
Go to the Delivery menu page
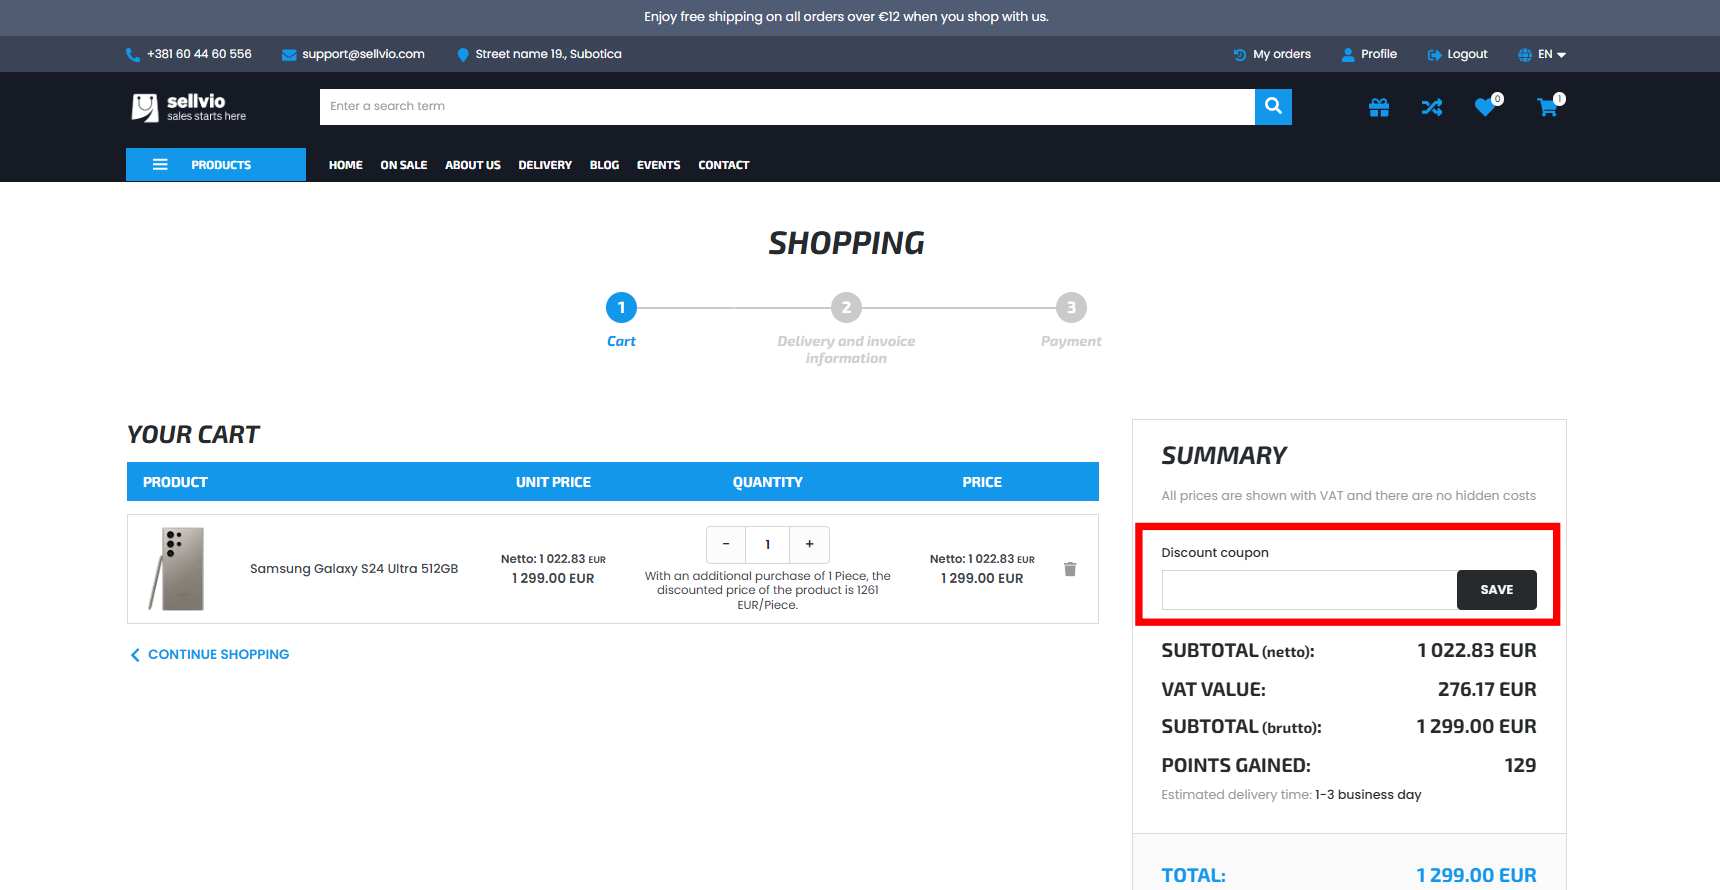(x=545, y=165)
